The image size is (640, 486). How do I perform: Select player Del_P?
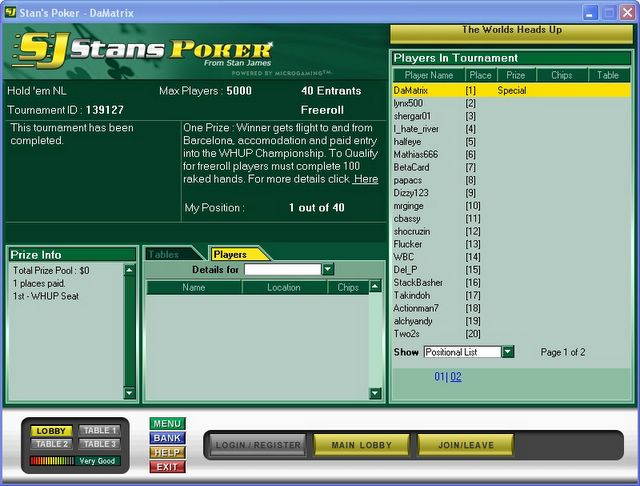point(511,270)
